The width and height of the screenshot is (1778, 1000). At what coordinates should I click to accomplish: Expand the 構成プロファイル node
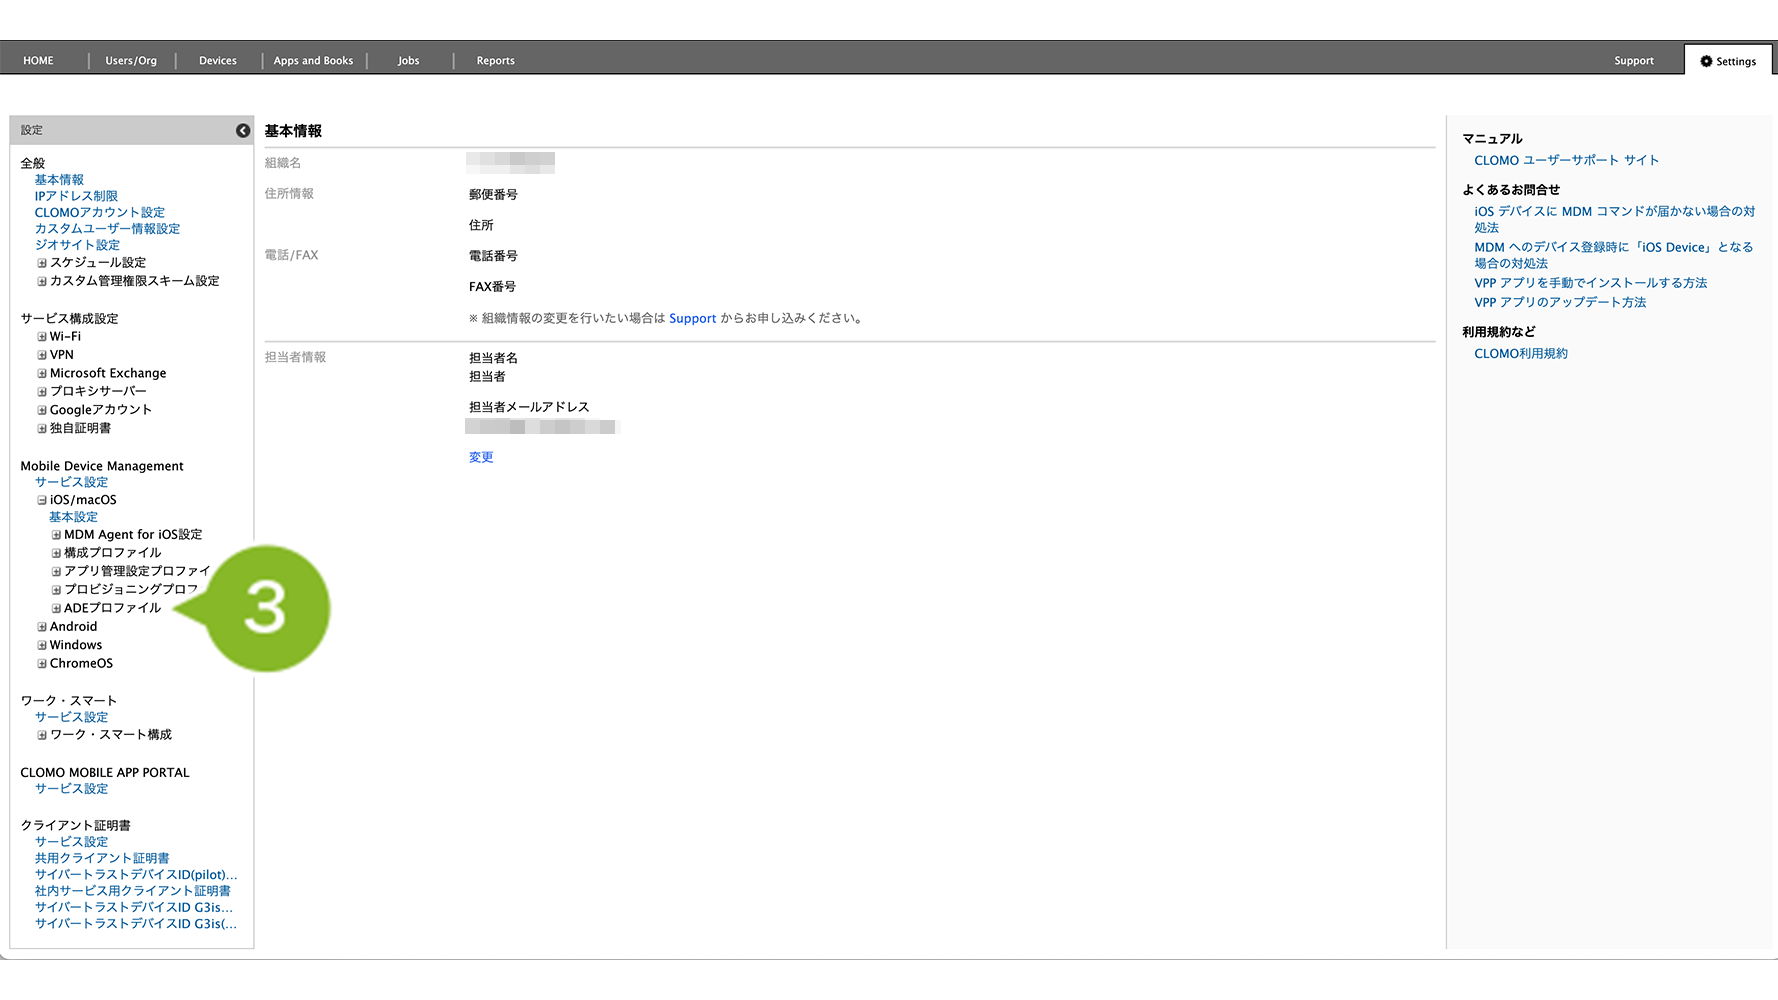pyautogui.click(x=56, y=553)
